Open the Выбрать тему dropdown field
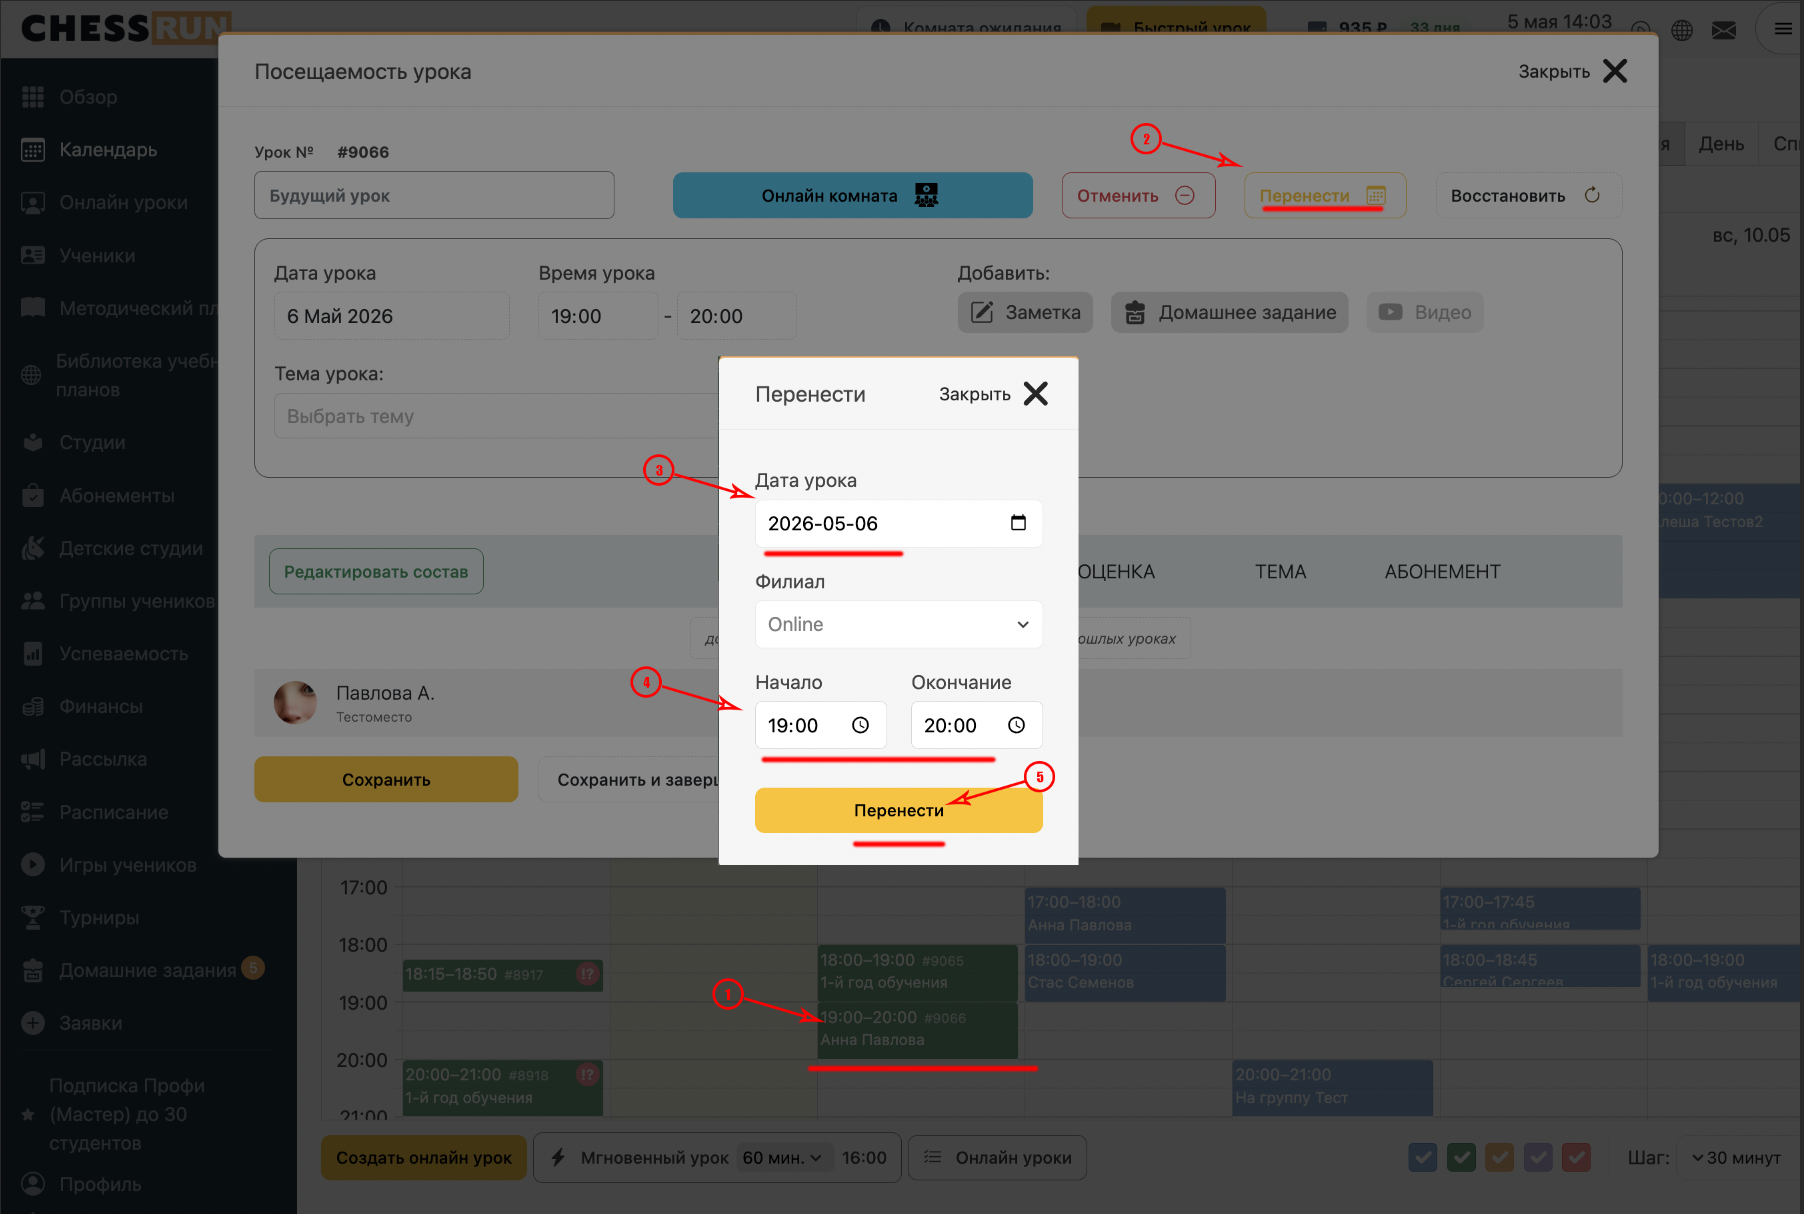The image size is (1804, 1214). click(497, 416)
